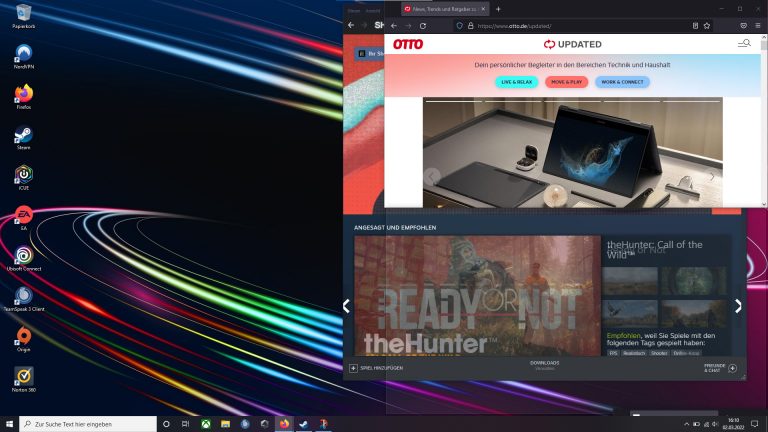Open the Firefox hamburger application menu
This screenshot has width=768, height=432.
click(758, 25)
